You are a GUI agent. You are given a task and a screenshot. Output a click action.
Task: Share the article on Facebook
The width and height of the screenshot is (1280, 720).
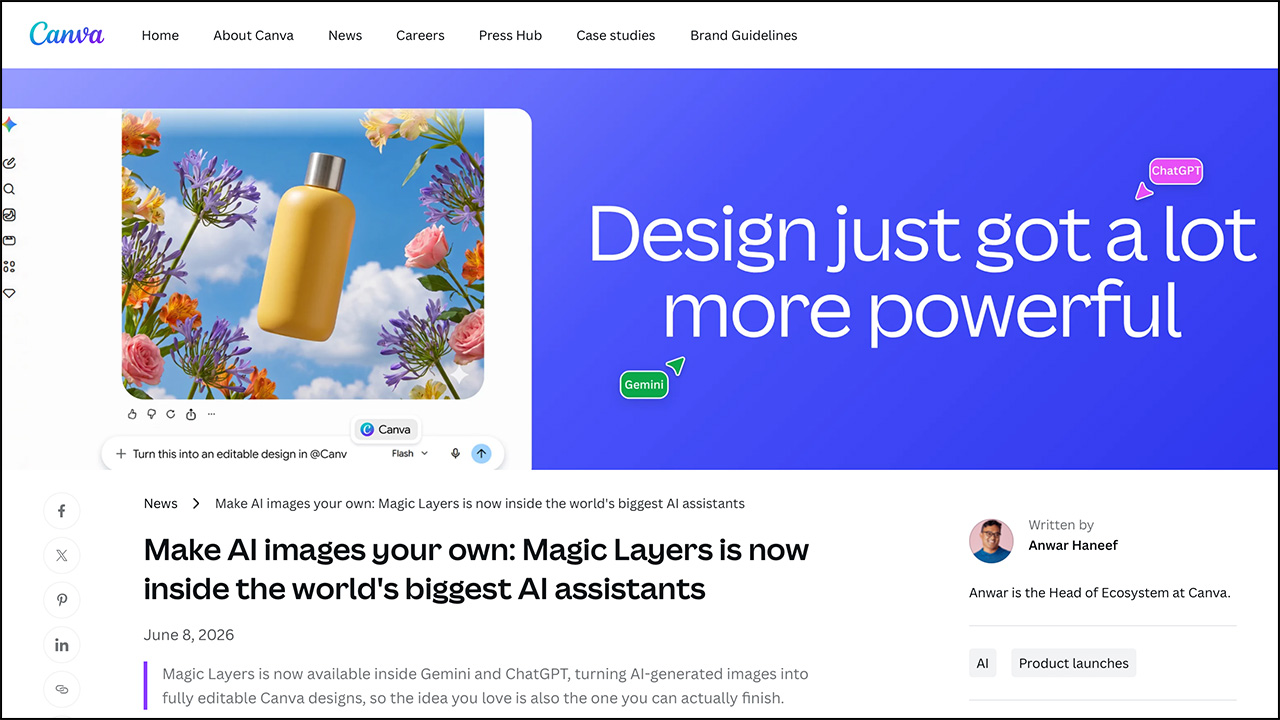(x=62, y=511)
